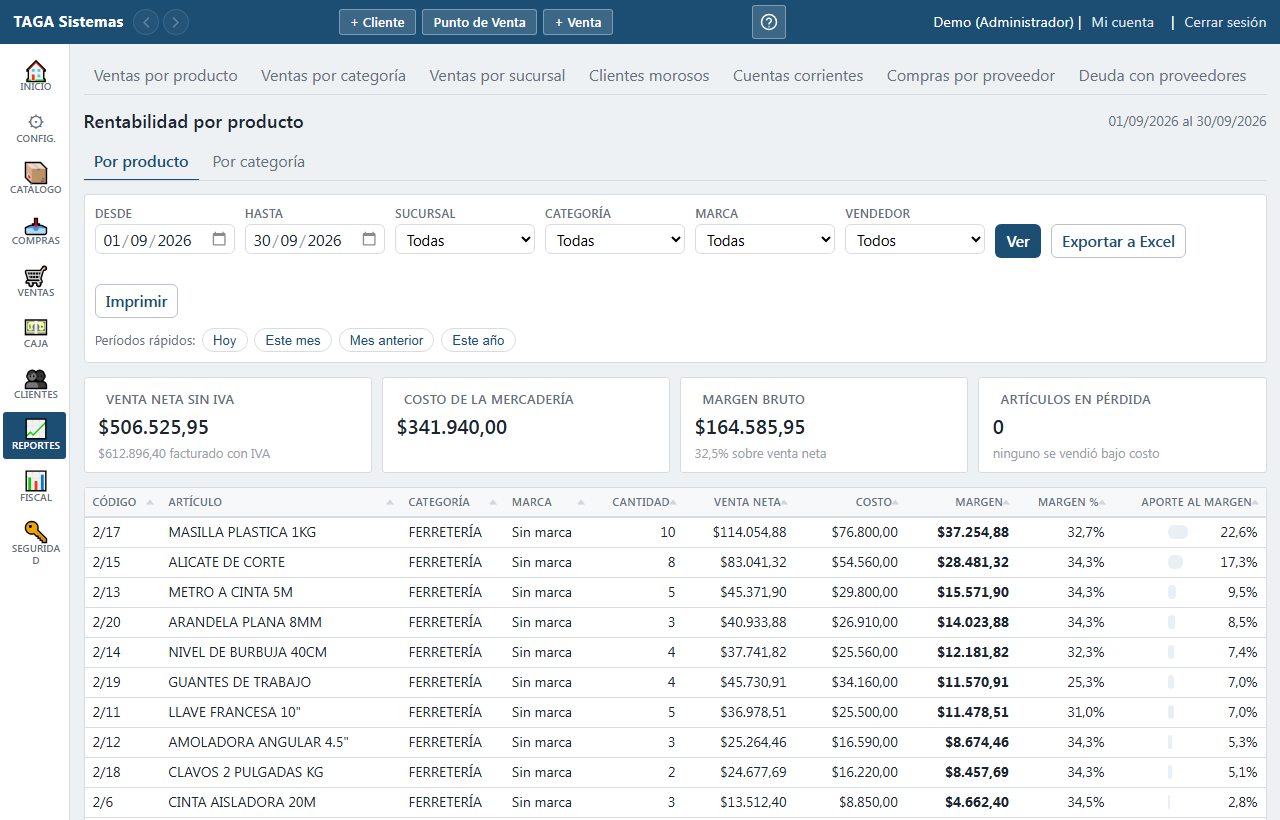Open the Deuda con proveedores report

tap(1162, 76)
